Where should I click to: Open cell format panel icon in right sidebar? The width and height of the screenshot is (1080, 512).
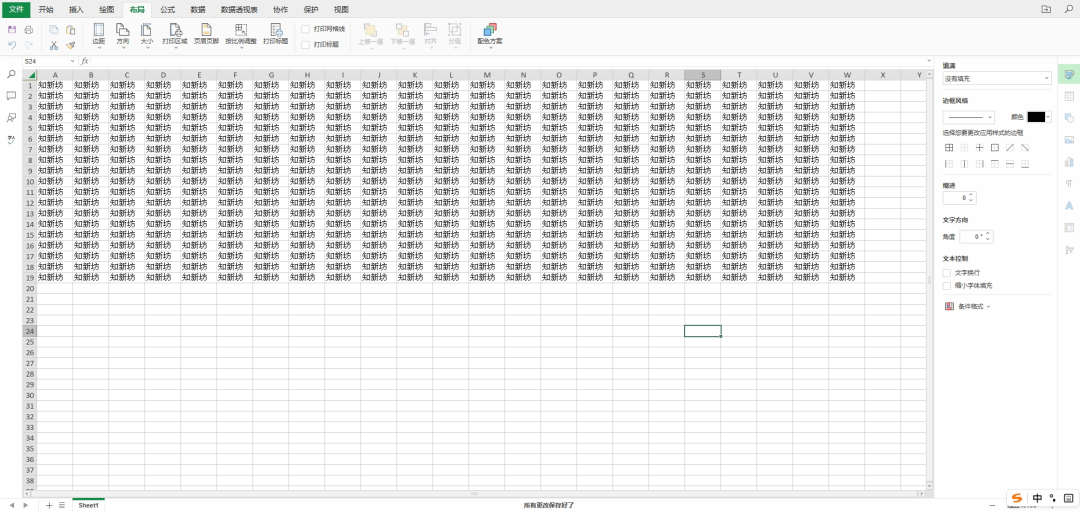coord(1069,74)
